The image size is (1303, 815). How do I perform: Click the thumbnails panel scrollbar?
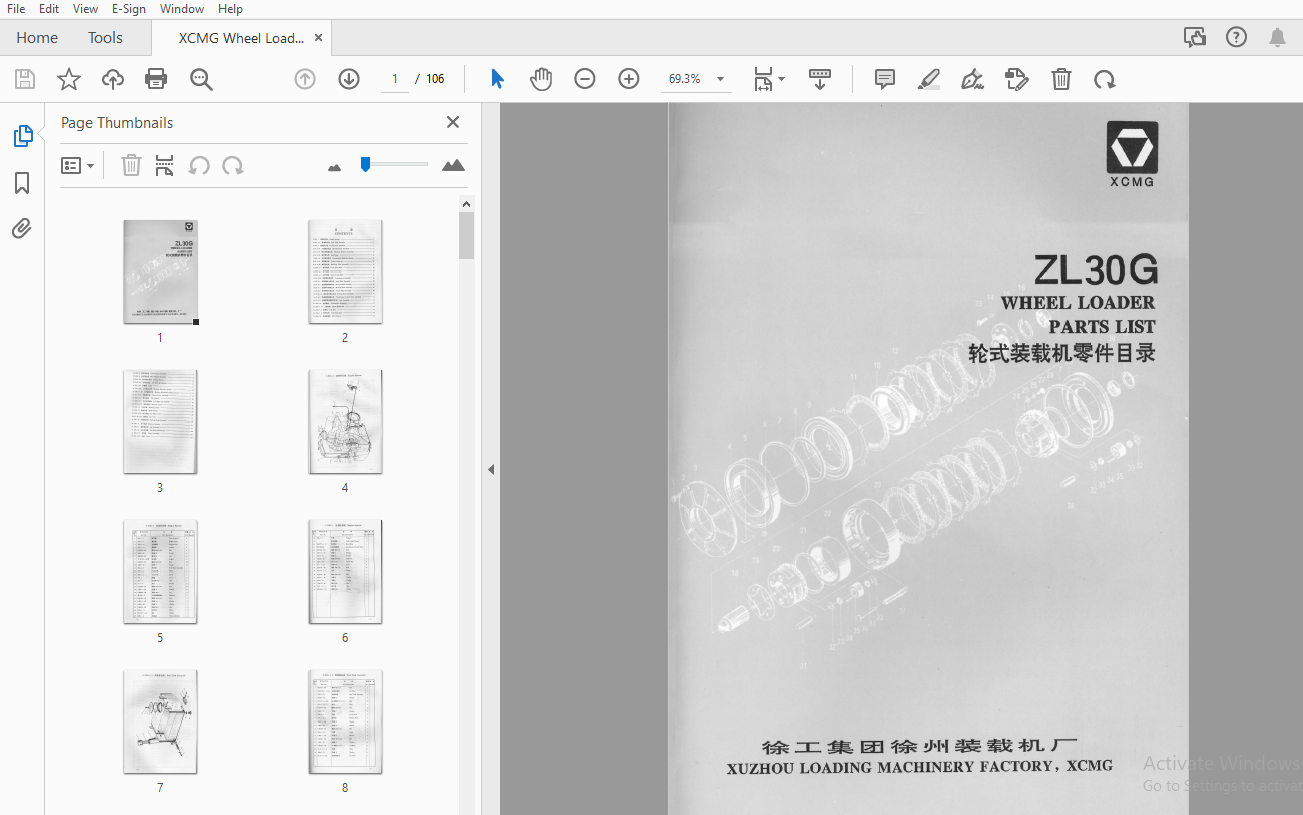pos(466,236)
